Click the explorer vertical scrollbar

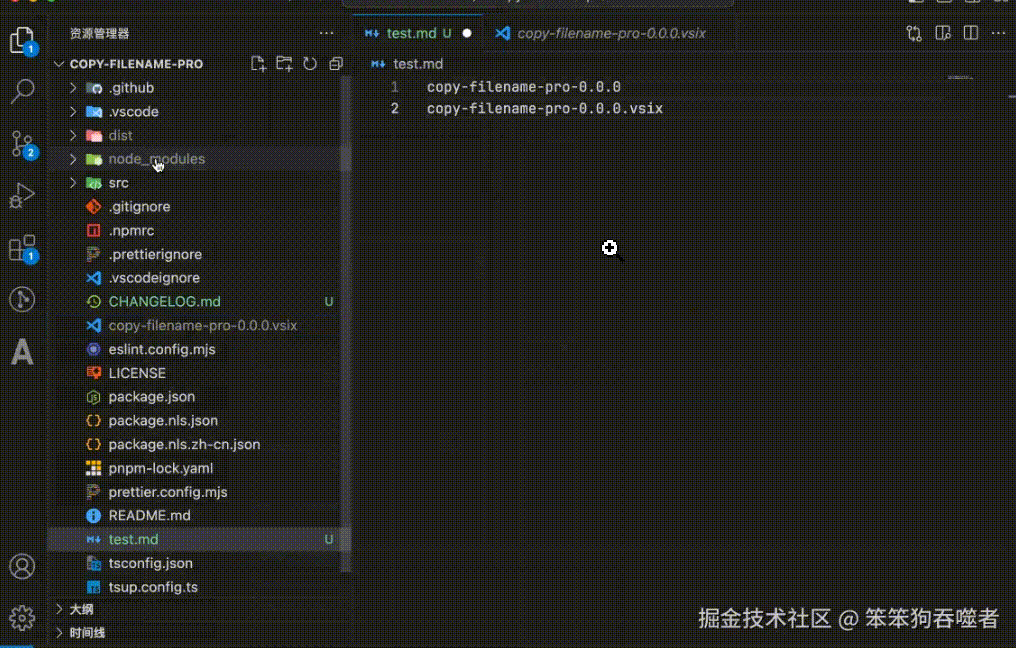click(x=345, y=324)
